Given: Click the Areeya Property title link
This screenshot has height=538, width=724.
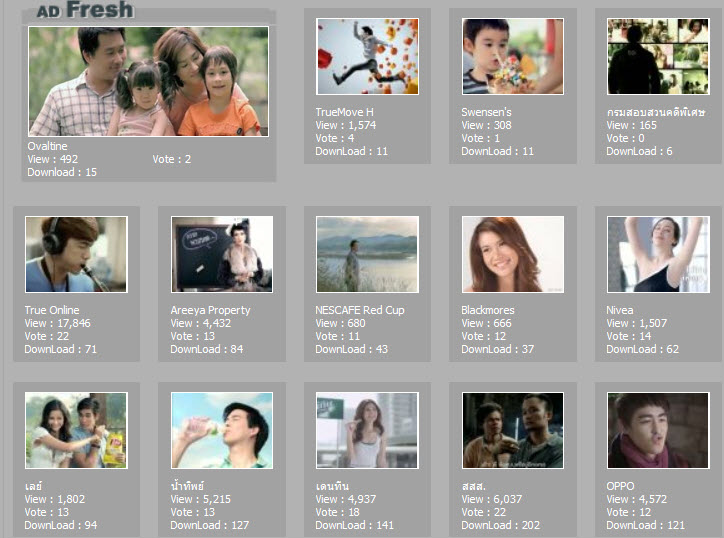Looking at the screenshot, I should [x=210, y=310].
